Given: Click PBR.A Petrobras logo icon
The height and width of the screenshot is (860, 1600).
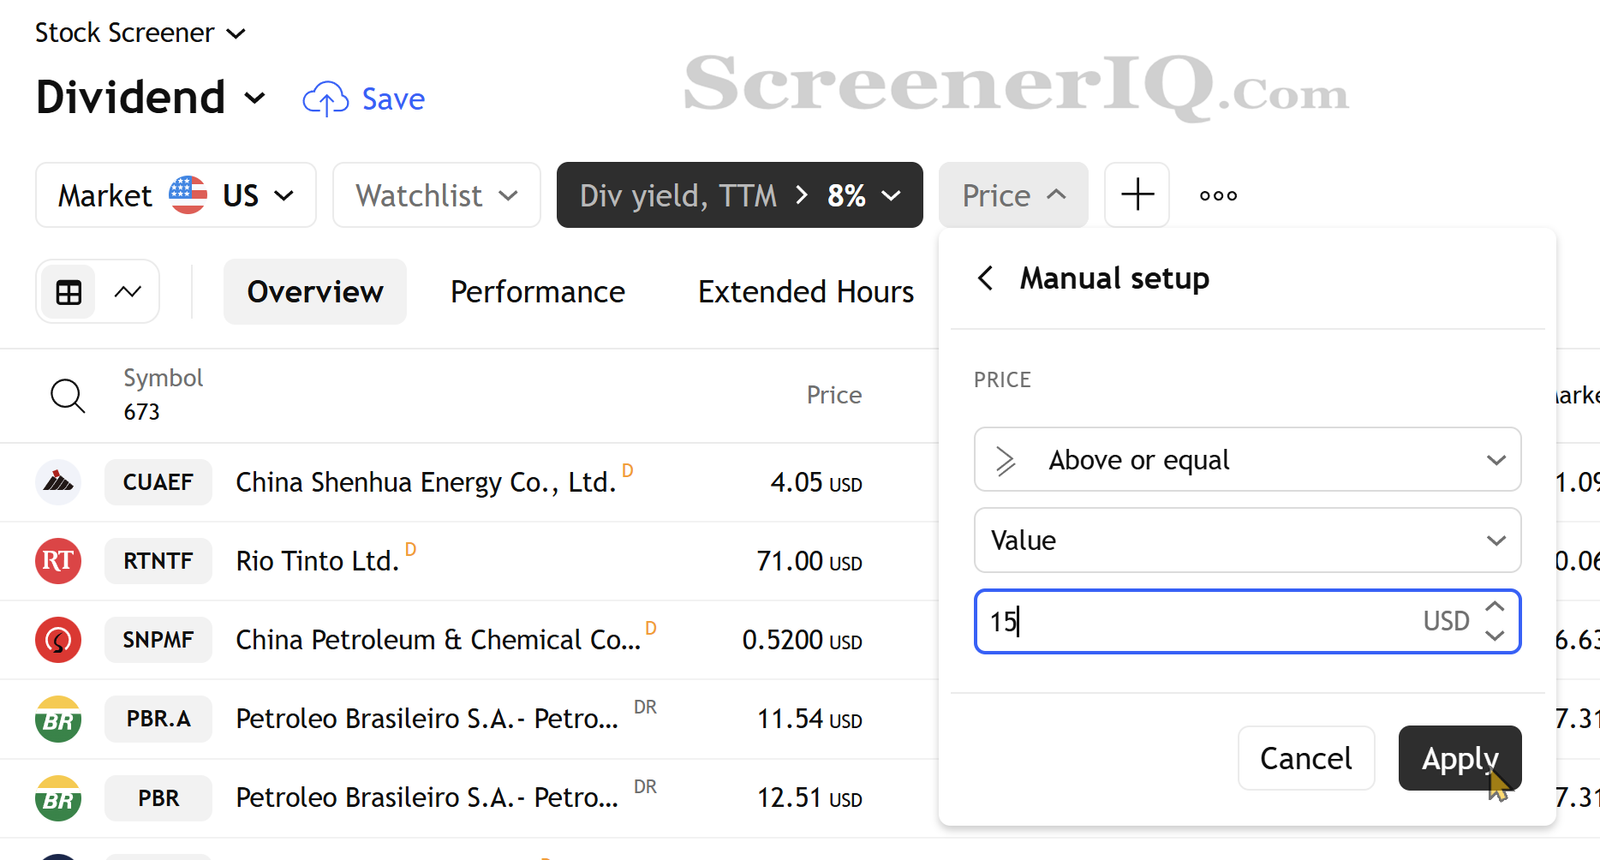Looking at the screenshot, I should tap(58, 719).
